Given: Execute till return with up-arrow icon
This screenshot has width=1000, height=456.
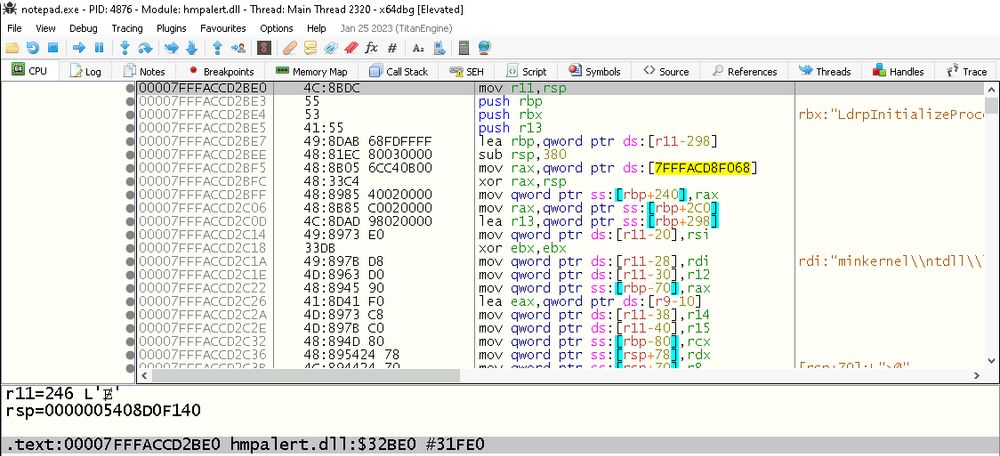Looking at the screenshot, I should 217,48.
